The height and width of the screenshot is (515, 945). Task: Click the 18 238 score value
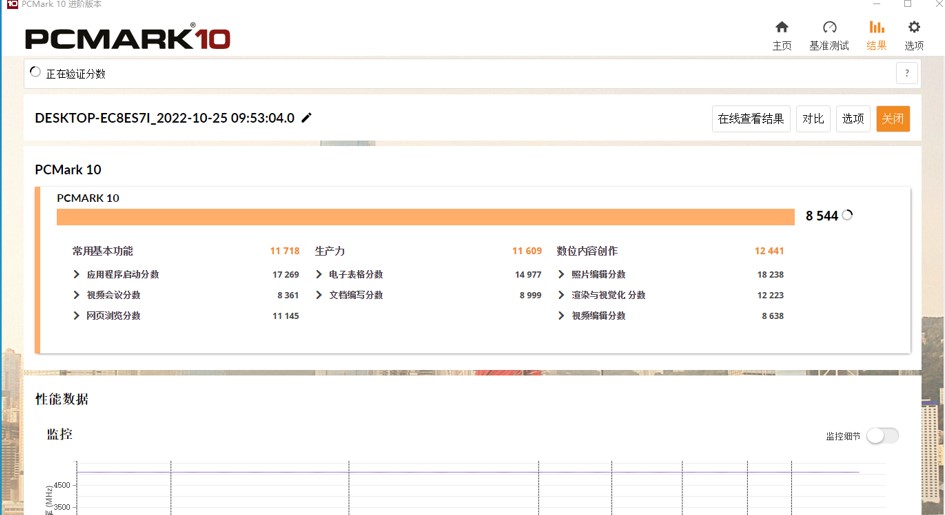770,274
